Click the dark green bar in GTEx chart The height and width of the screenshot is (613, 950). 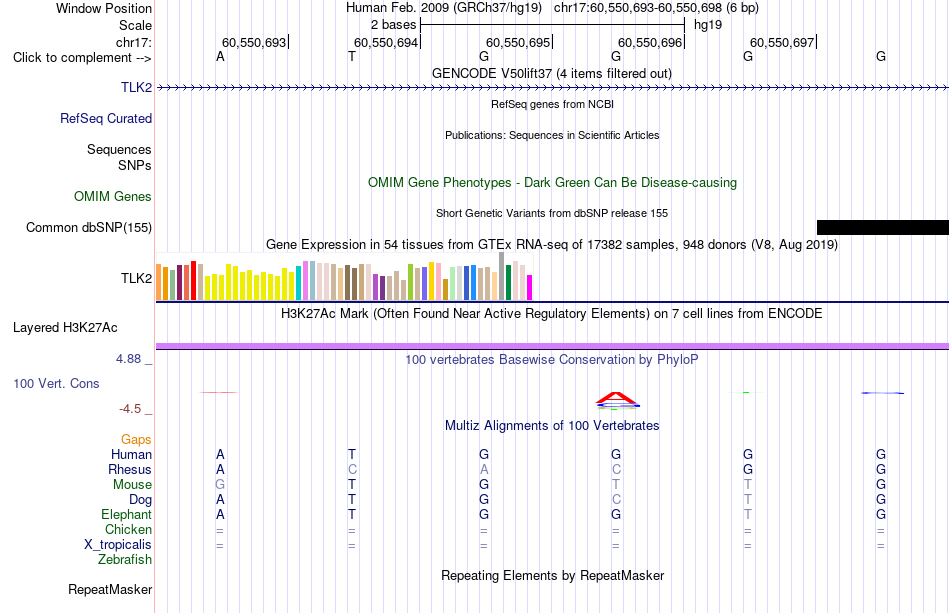(x=508, y=283)
